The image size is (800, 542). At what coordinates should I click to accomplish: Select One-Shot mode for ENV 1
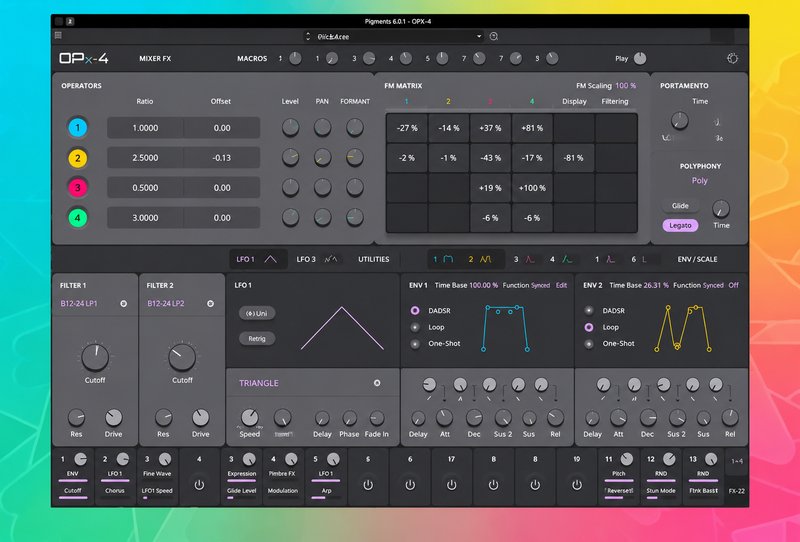(x=415, y=344)
